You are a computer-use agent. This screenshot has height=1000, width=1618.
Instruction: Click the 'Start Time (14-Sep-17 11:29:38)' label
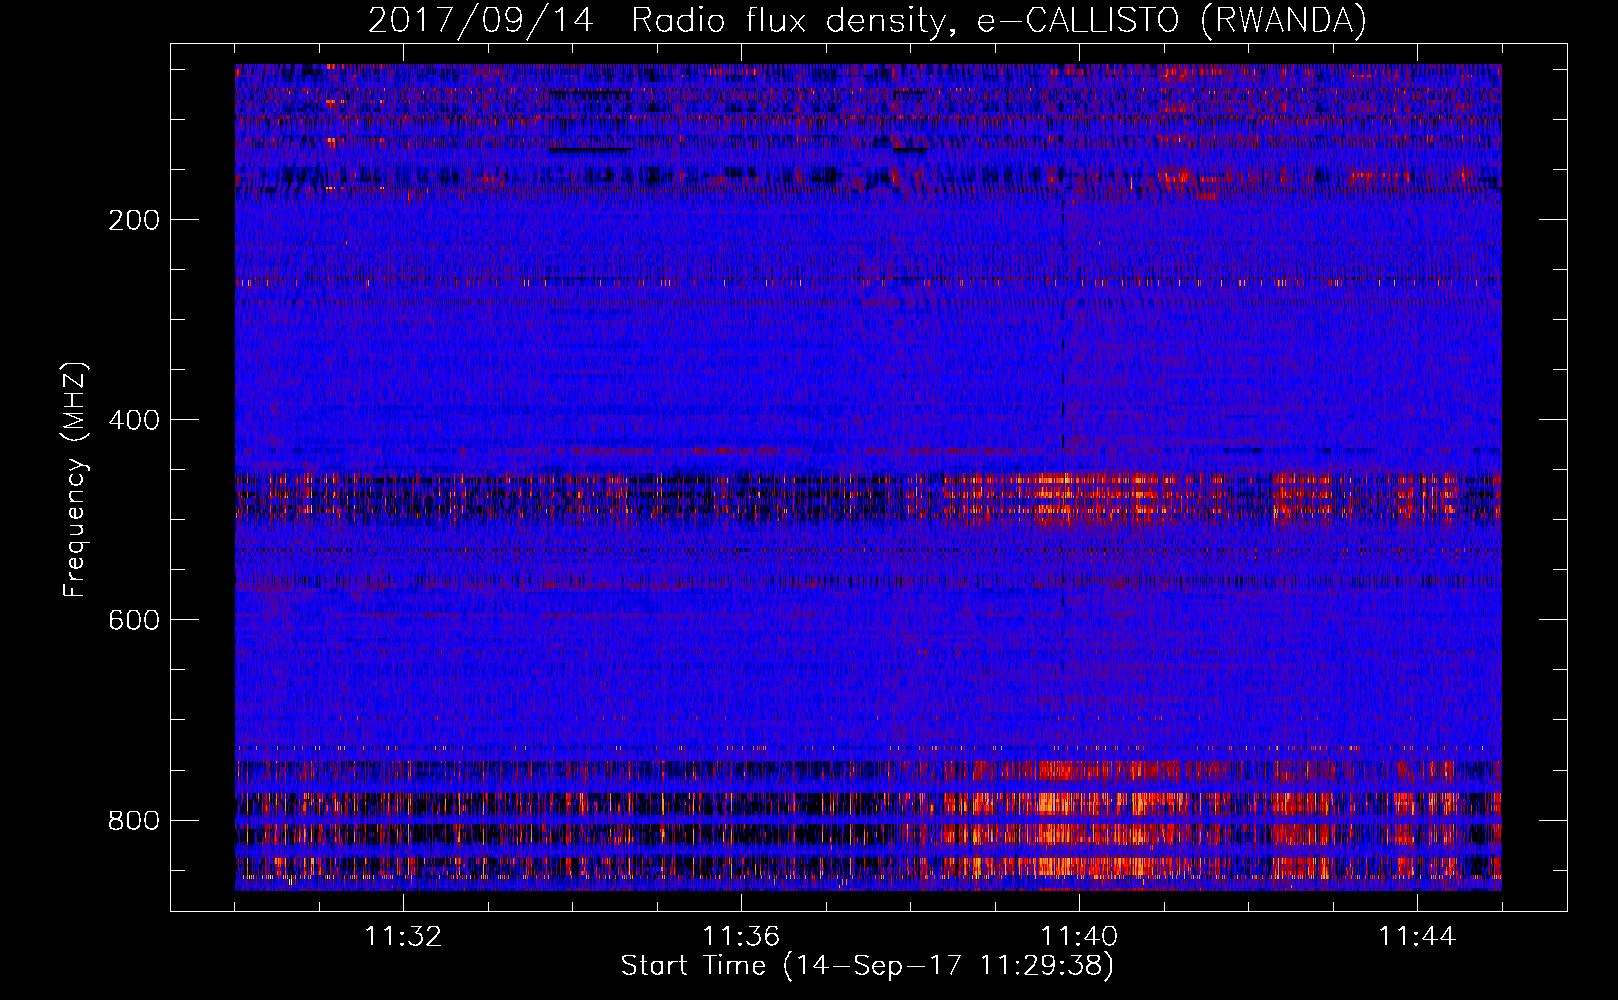coord(867,966)
